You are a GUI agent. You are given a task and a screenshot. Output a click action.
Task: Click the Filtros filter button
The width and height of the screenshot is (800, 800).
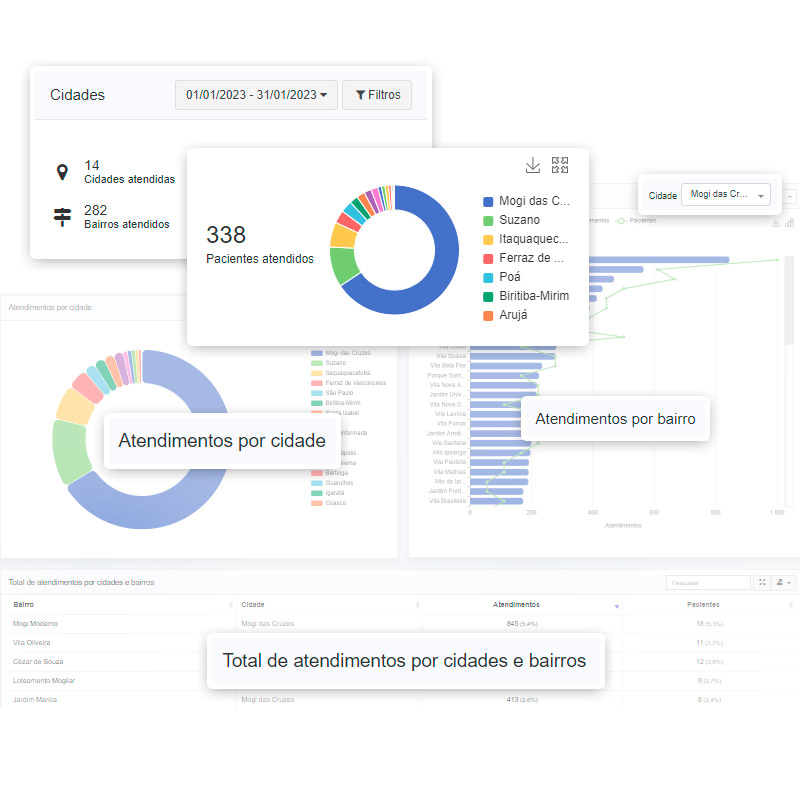(x=377, y=95)
